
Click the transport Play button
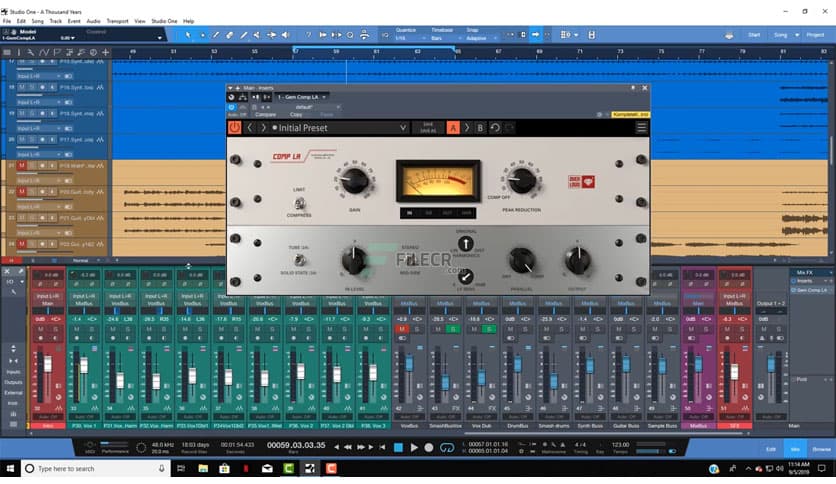tap(414, 448)
